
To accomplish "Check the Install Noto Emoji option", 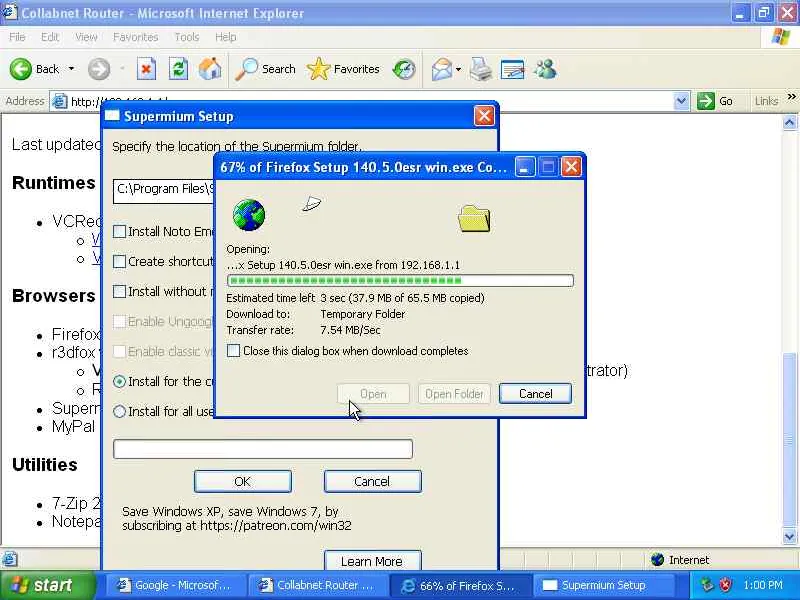I will pos(119,232).
